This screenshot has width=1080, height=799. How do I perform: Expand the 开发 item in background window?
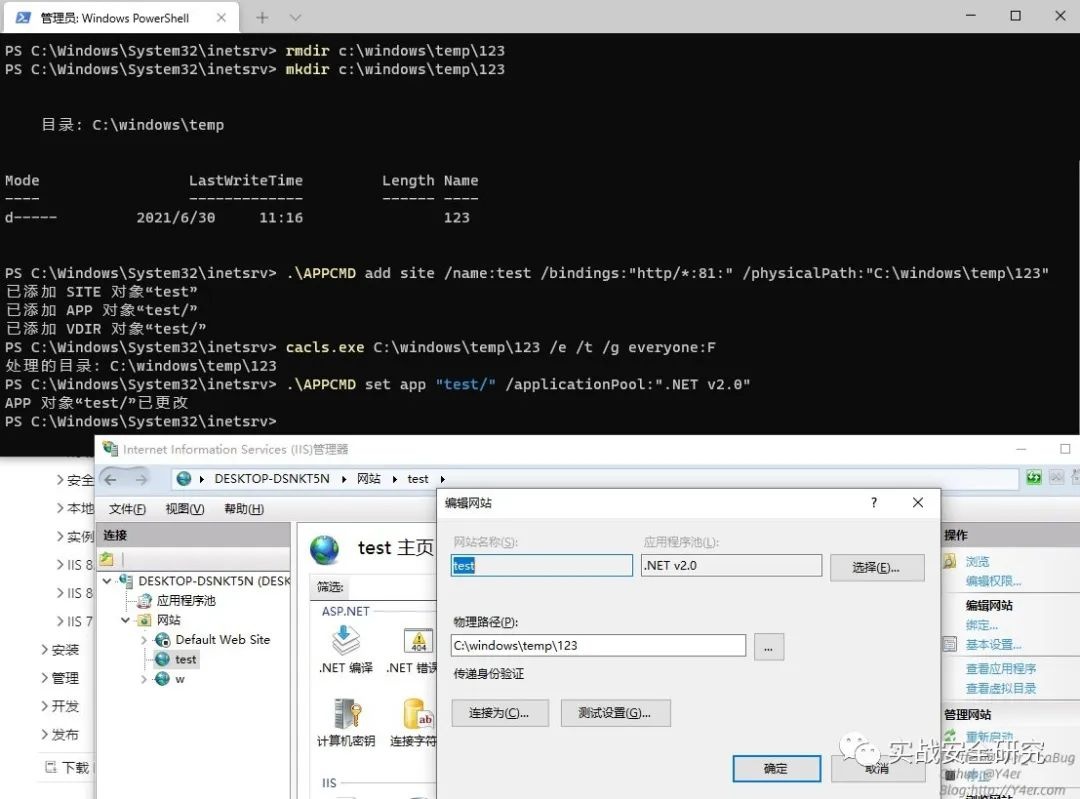click(x=44, y=706)
